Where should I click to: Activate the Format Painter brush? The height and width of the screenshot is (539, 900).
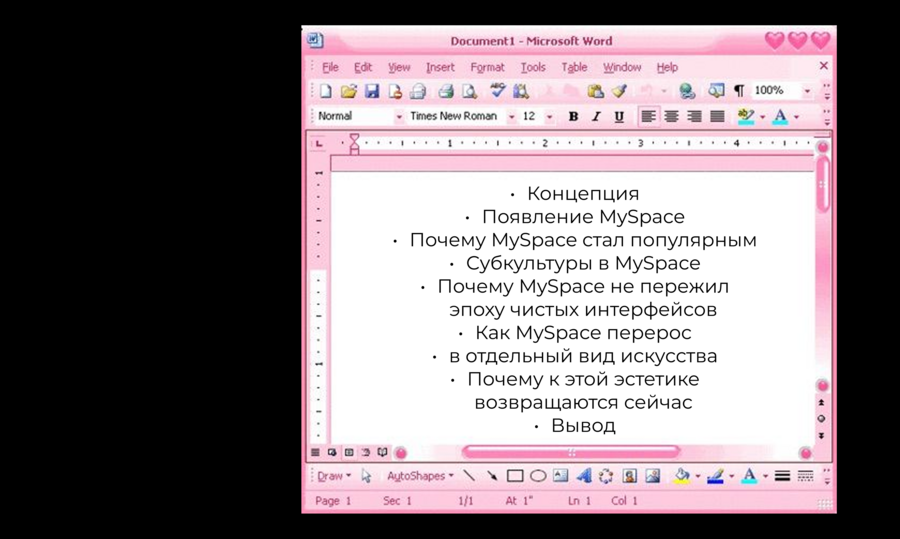click(x=619, y=91)
